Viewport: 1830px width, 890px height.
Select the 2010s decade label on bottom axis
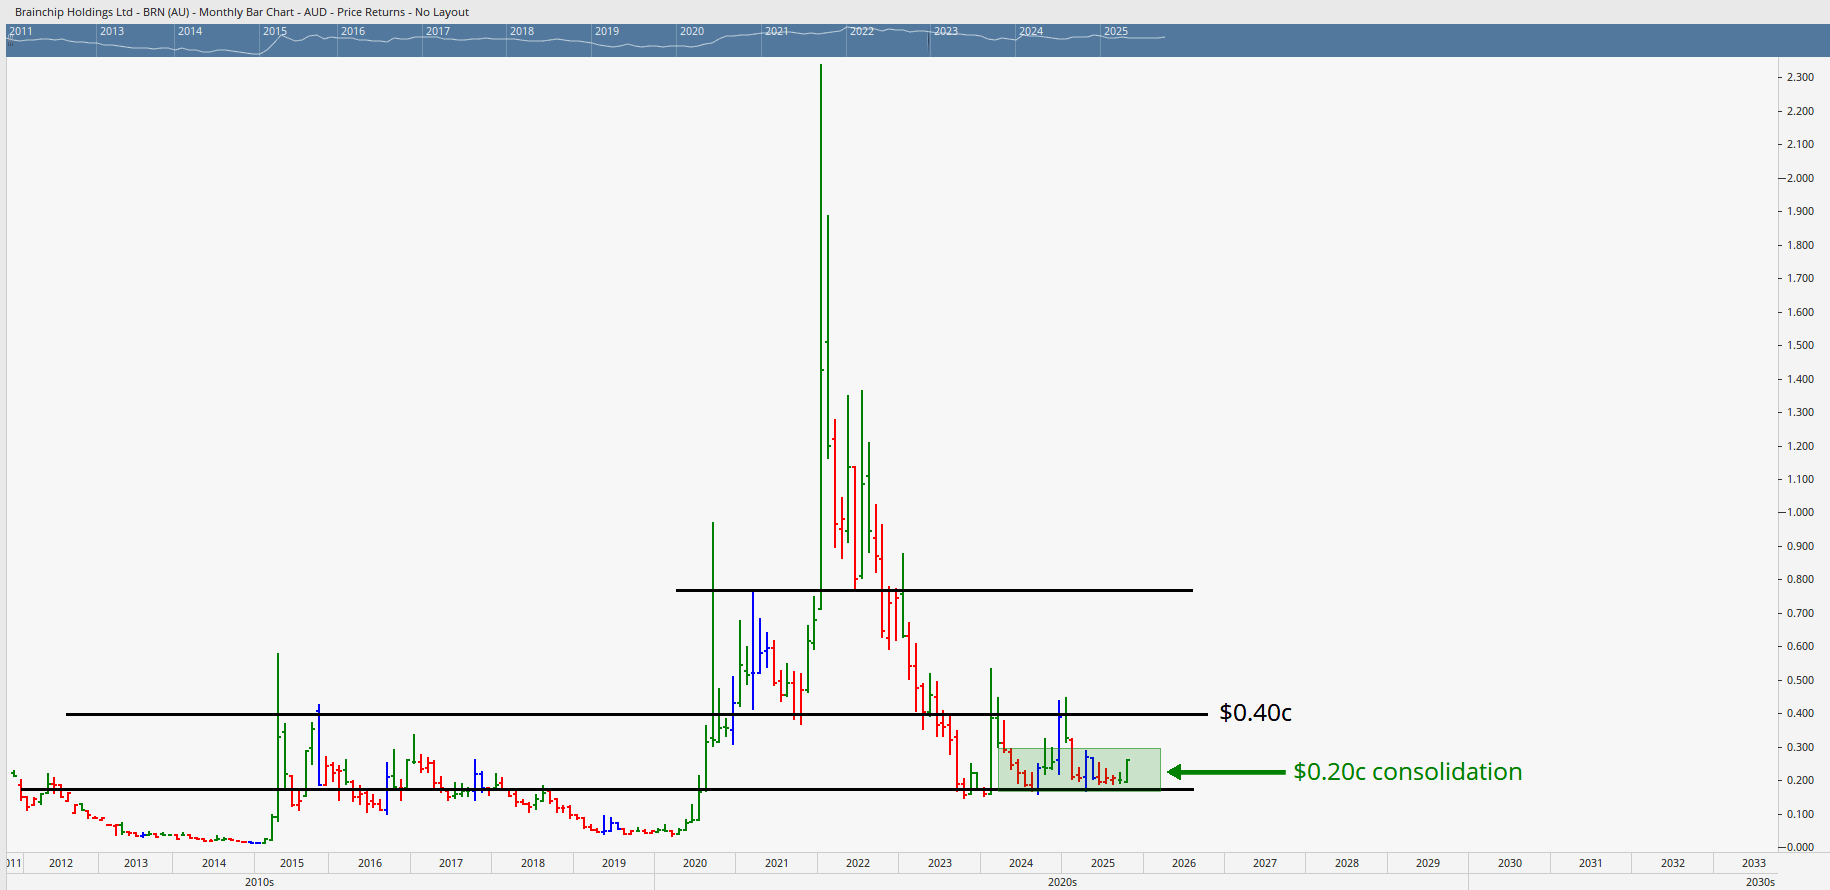point(259,882)
